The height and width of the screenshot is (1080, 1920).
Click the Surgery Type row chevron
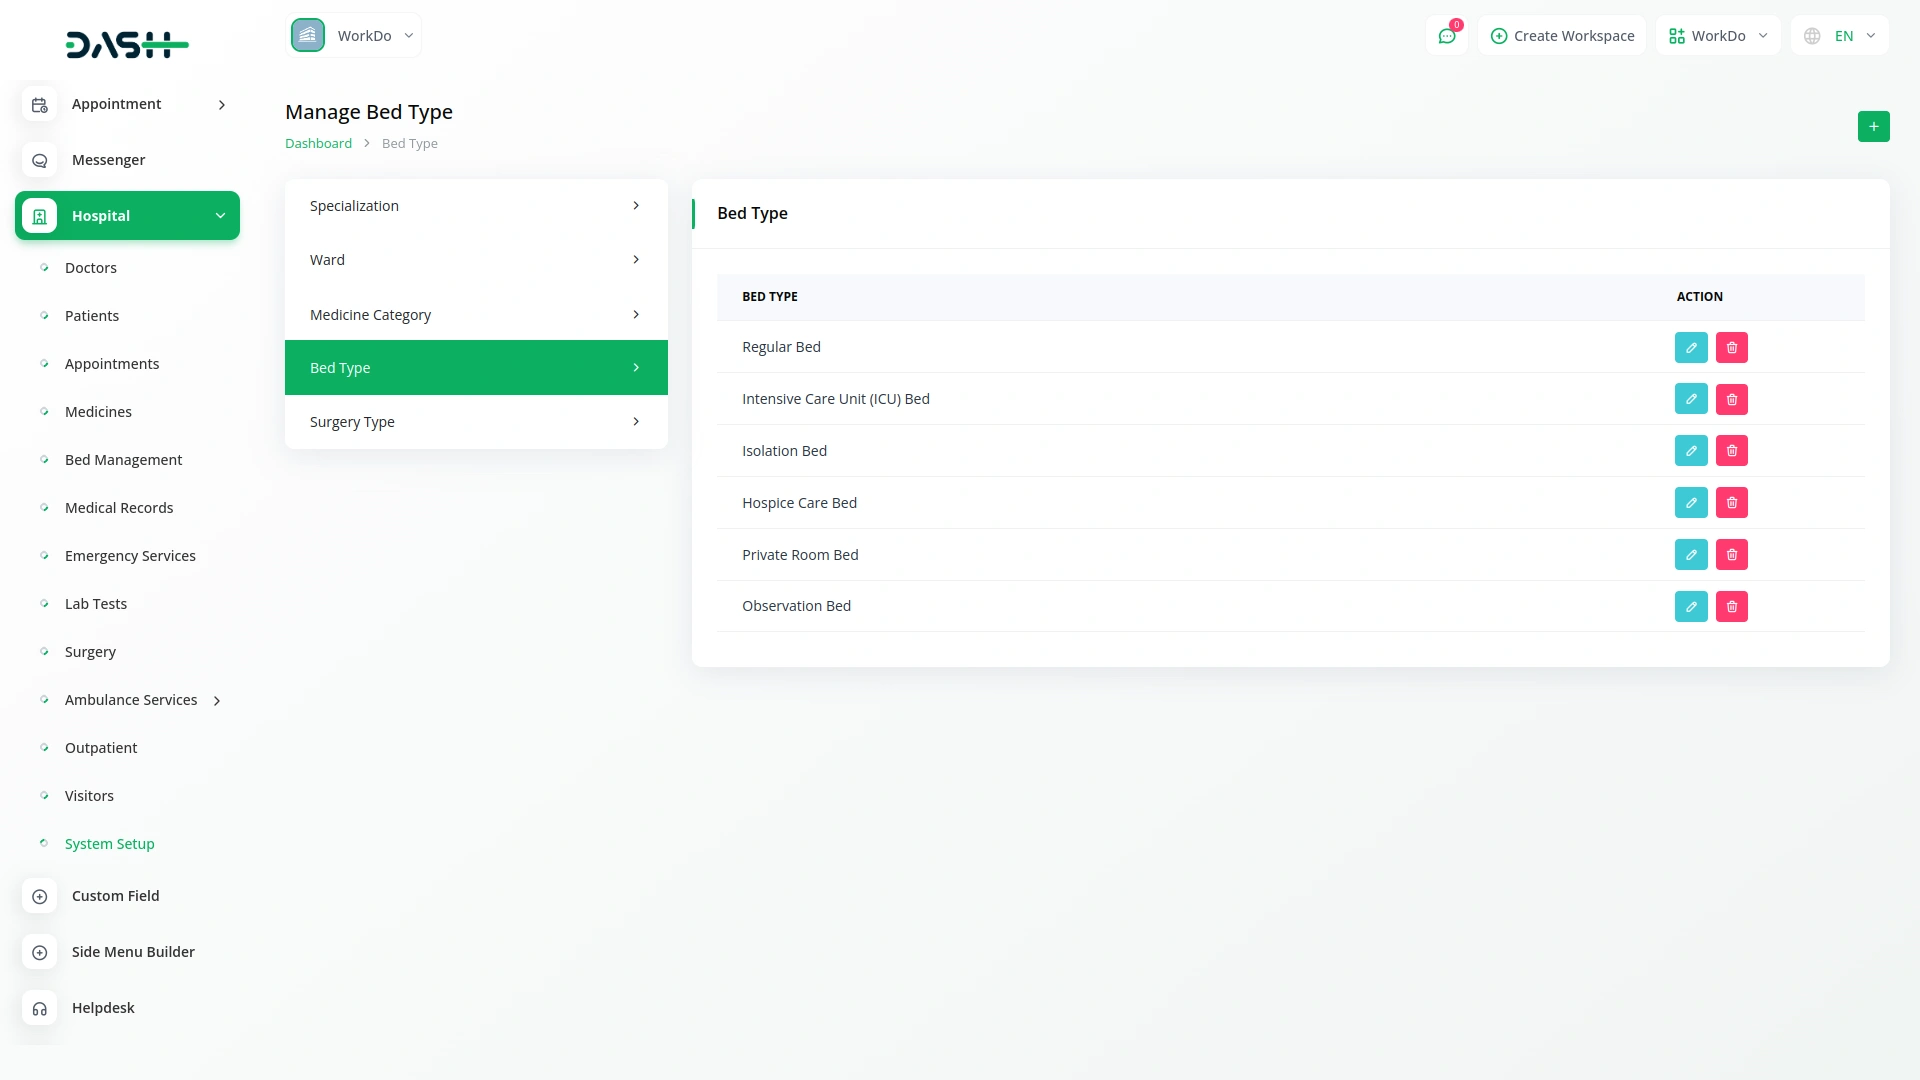click(x=636, y=422)
